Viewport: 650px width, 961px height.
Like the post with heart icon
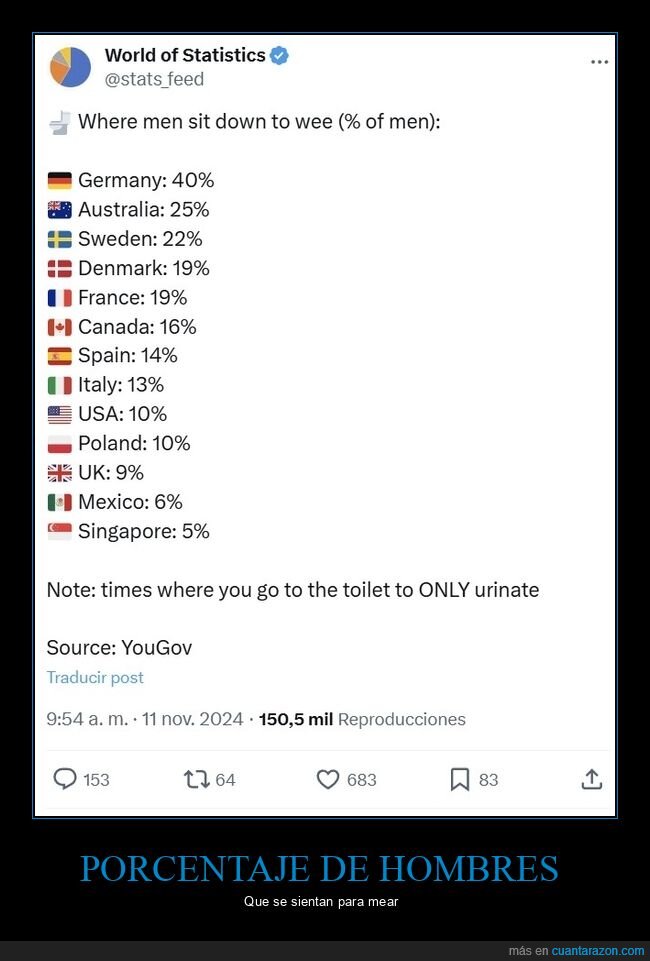(x=328, y=779)
